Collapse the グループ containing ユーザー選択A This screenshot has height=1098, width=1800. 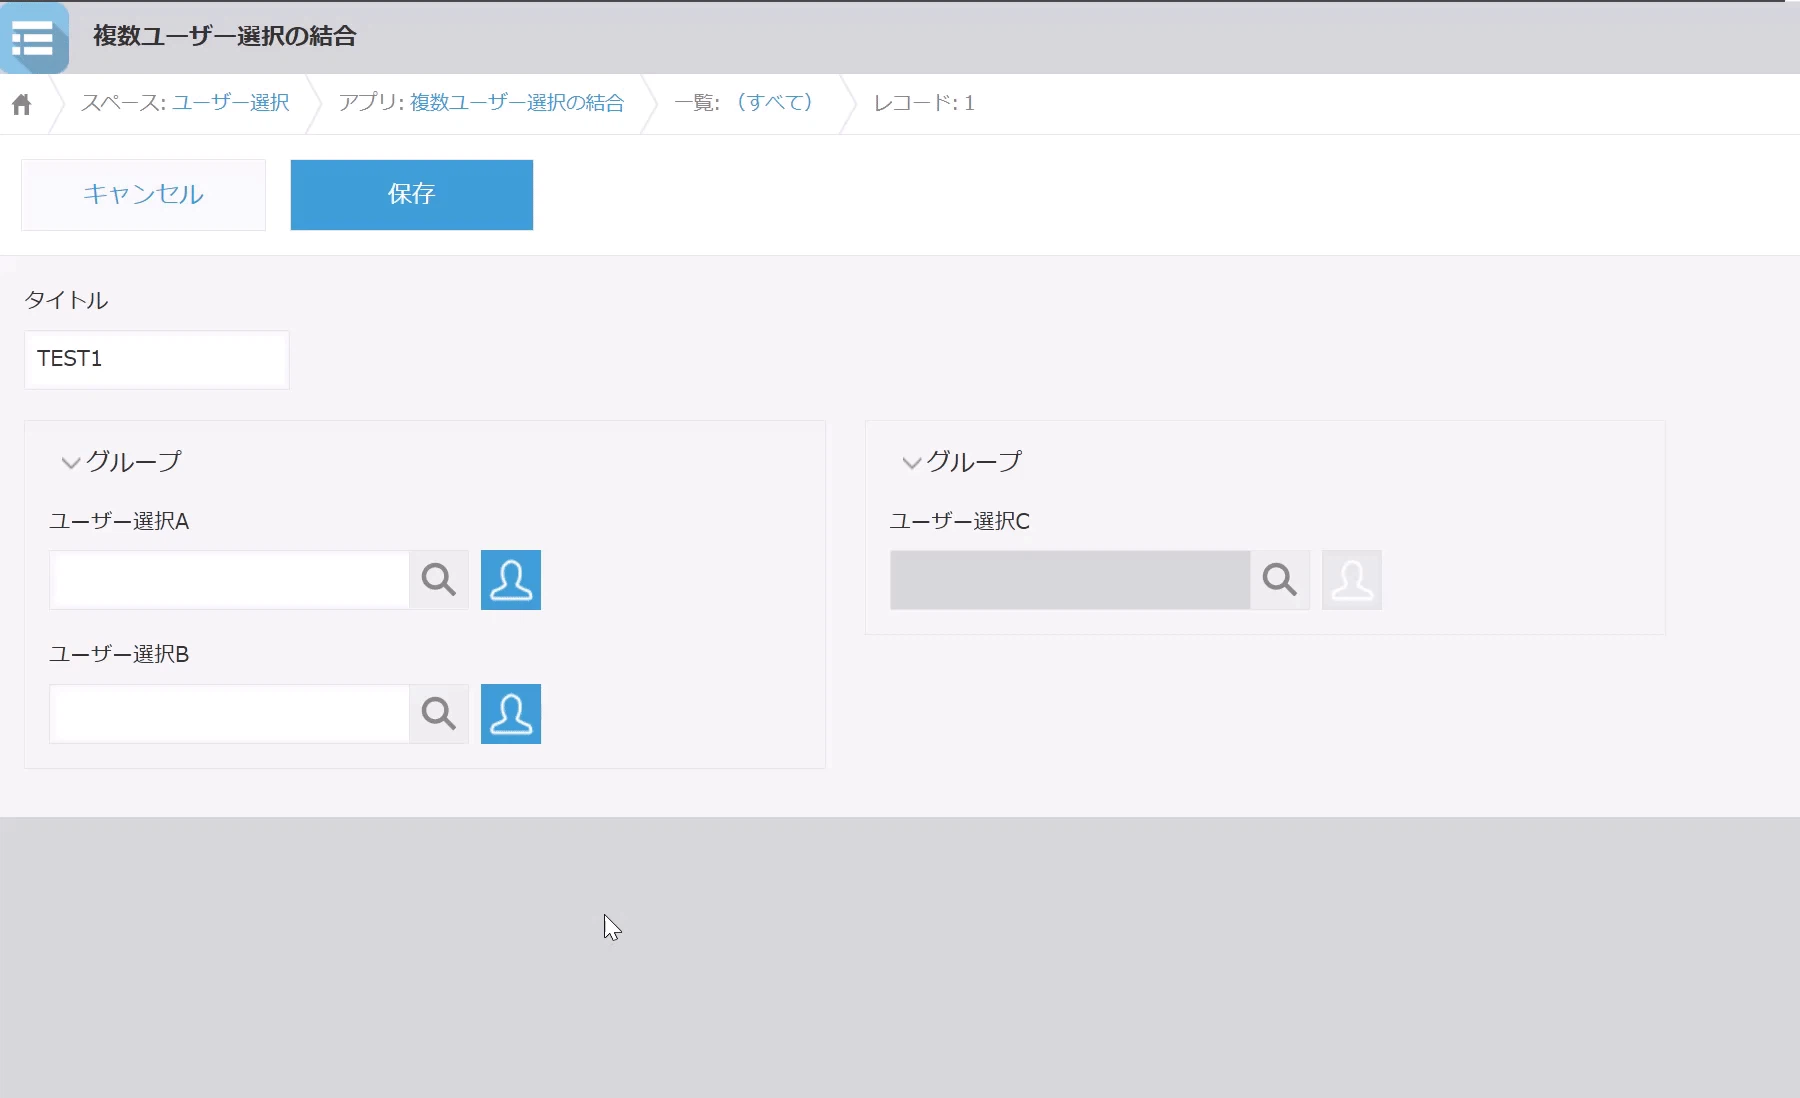[x=71, y=463]
